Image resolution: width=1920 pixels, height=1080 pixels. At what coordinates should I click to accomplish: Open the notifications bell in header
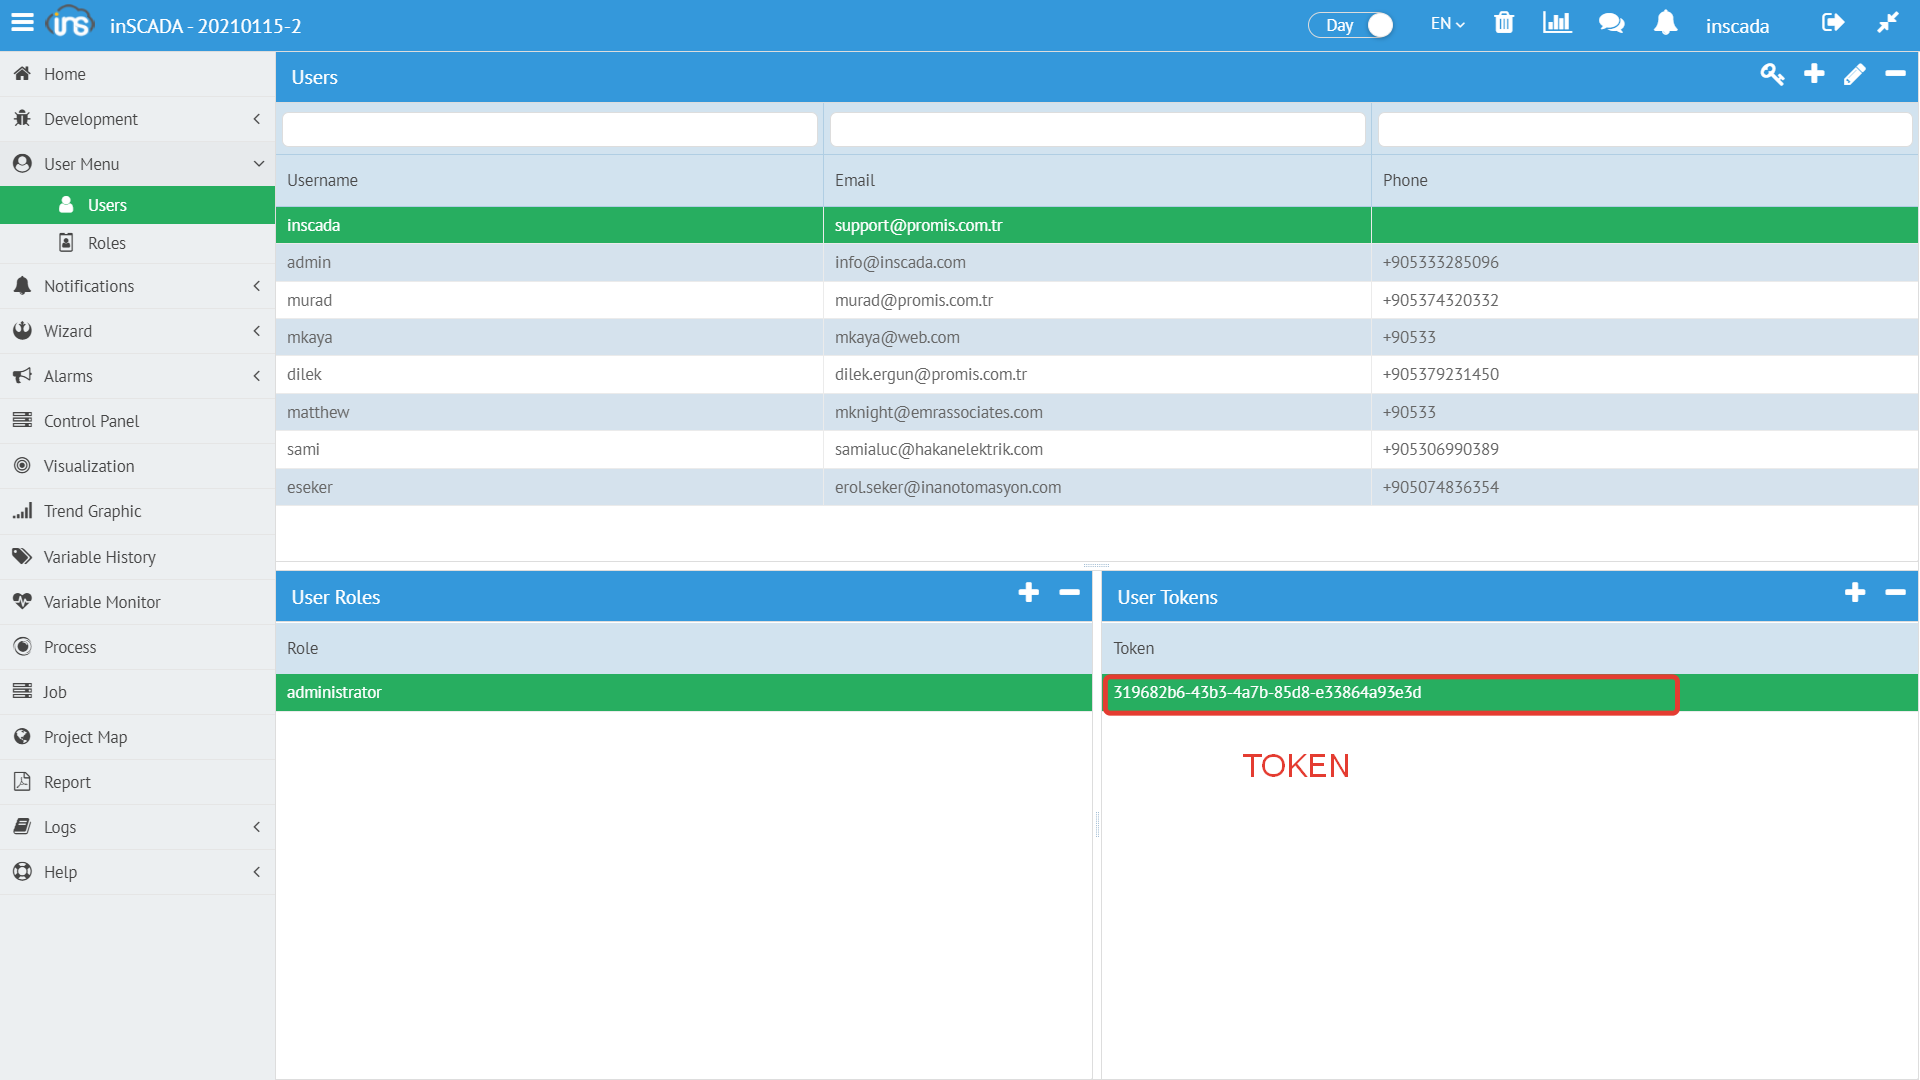tap(1665, 23)
